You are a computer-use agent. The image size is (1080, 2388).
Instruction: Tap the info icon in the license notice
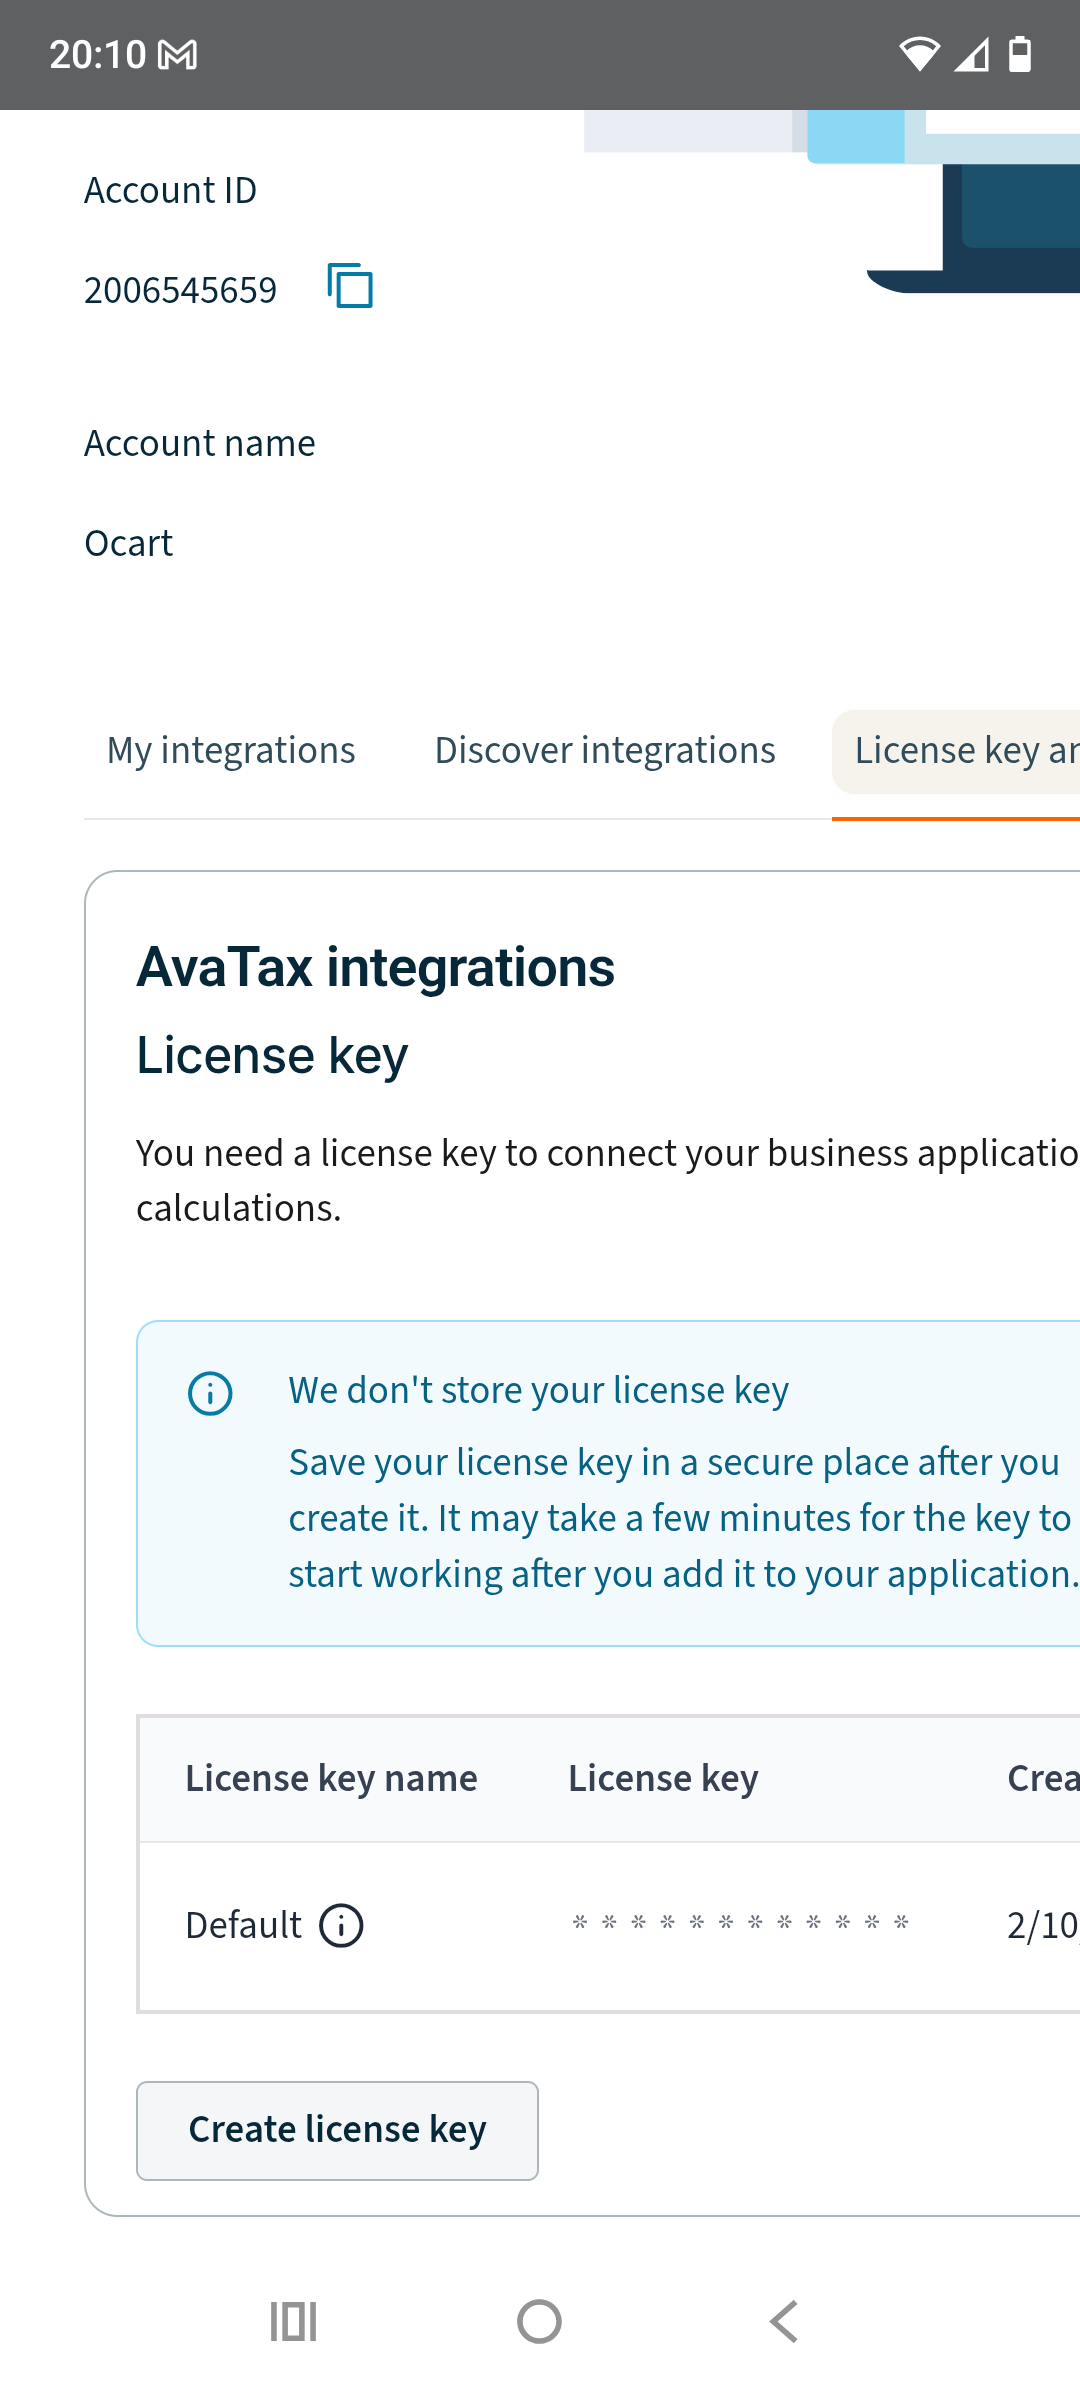[210, 1393]
